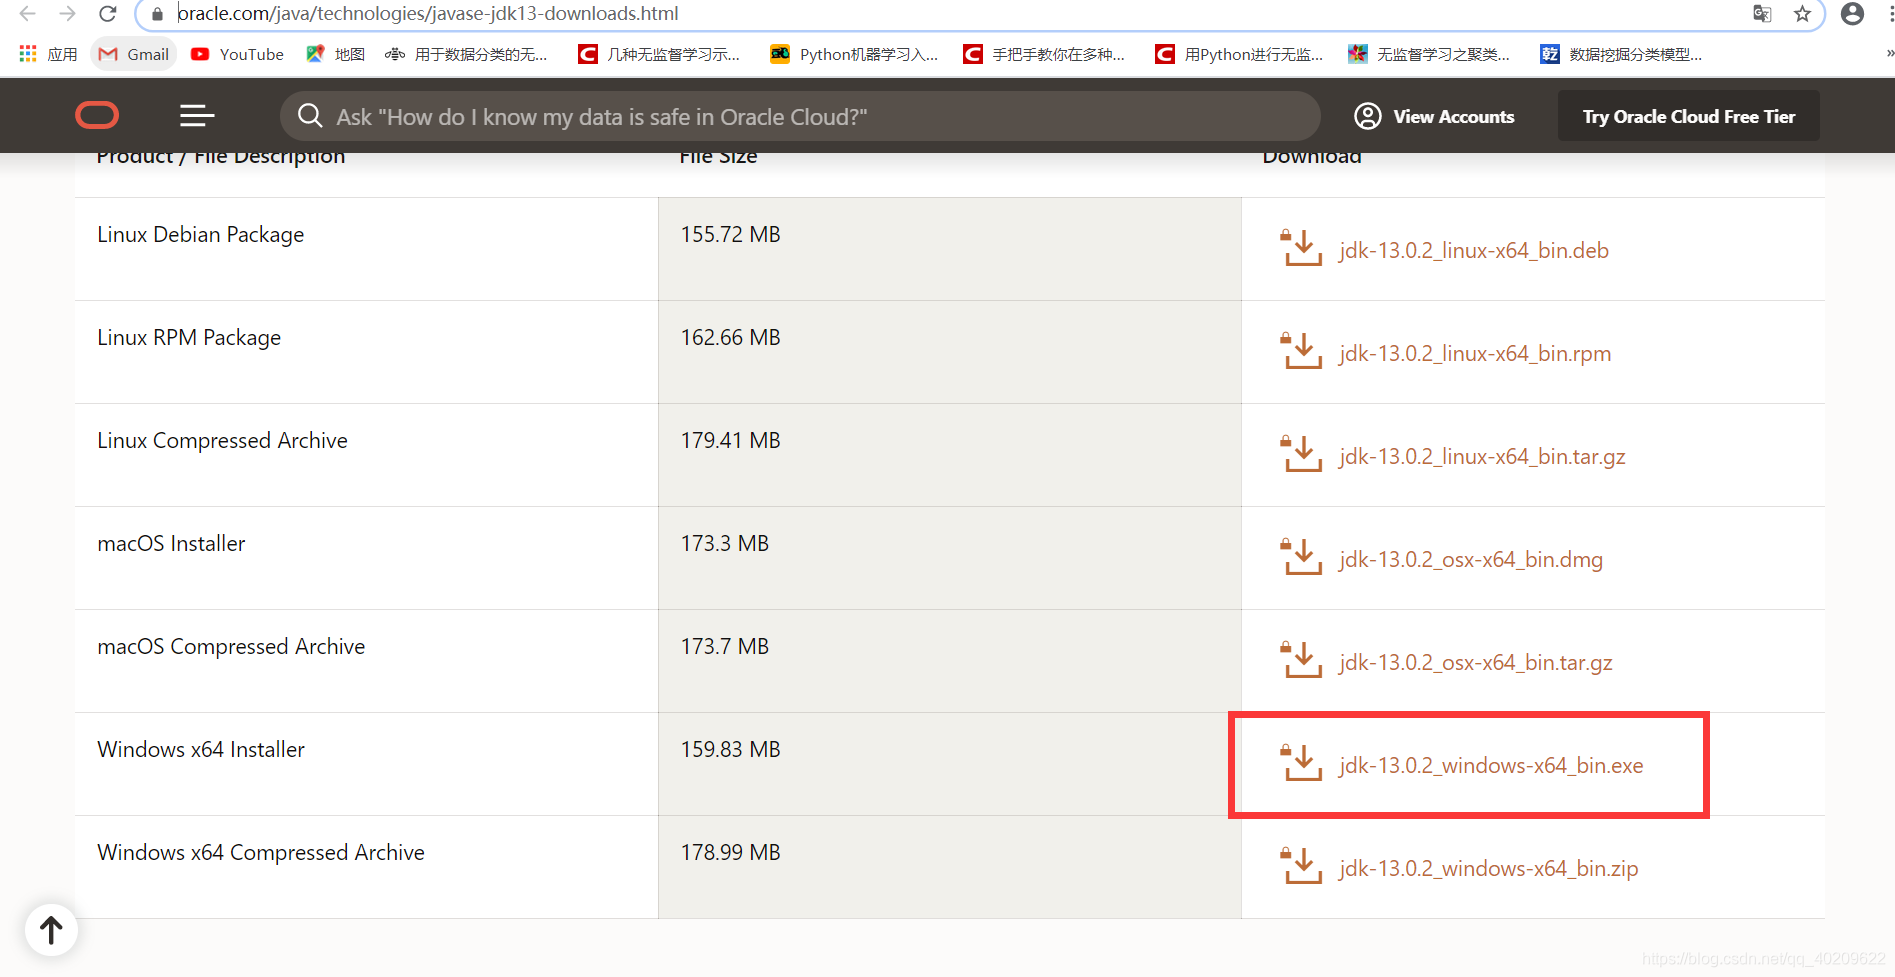
Task: Open the 手把手教你在多种... bookmark
Action: [x=1044, y=54]
